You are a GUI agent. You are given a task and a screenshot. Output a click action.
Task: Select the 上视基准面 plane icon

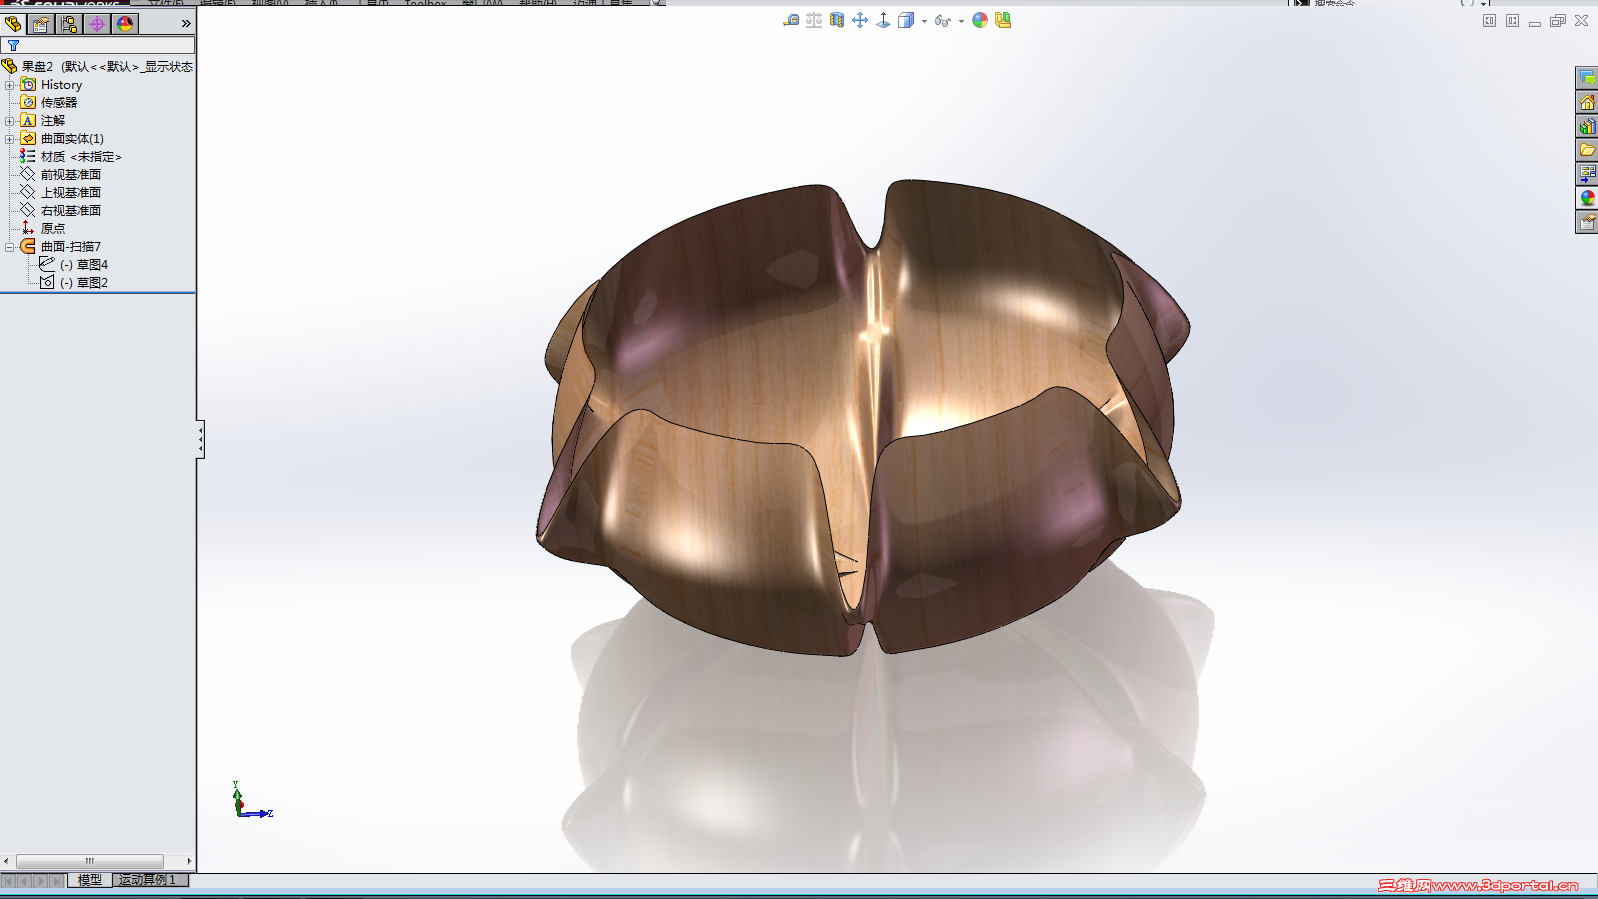click(28, 193)
